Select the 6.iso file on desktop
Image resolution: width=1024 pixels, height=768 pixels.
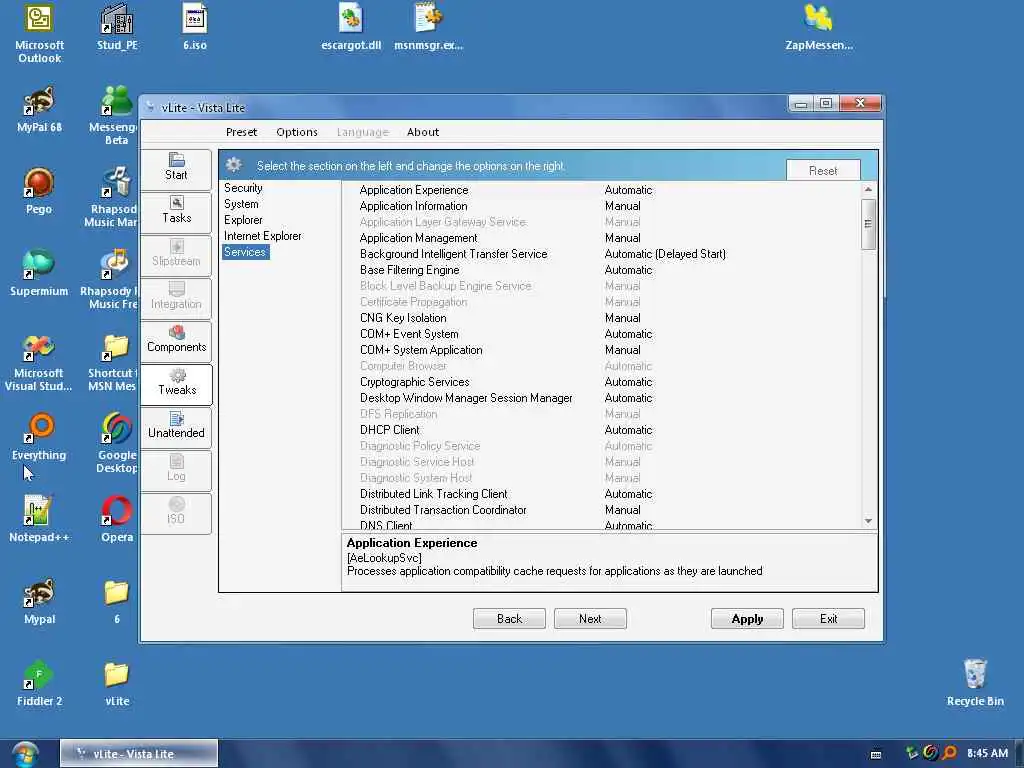click(195, 27)
